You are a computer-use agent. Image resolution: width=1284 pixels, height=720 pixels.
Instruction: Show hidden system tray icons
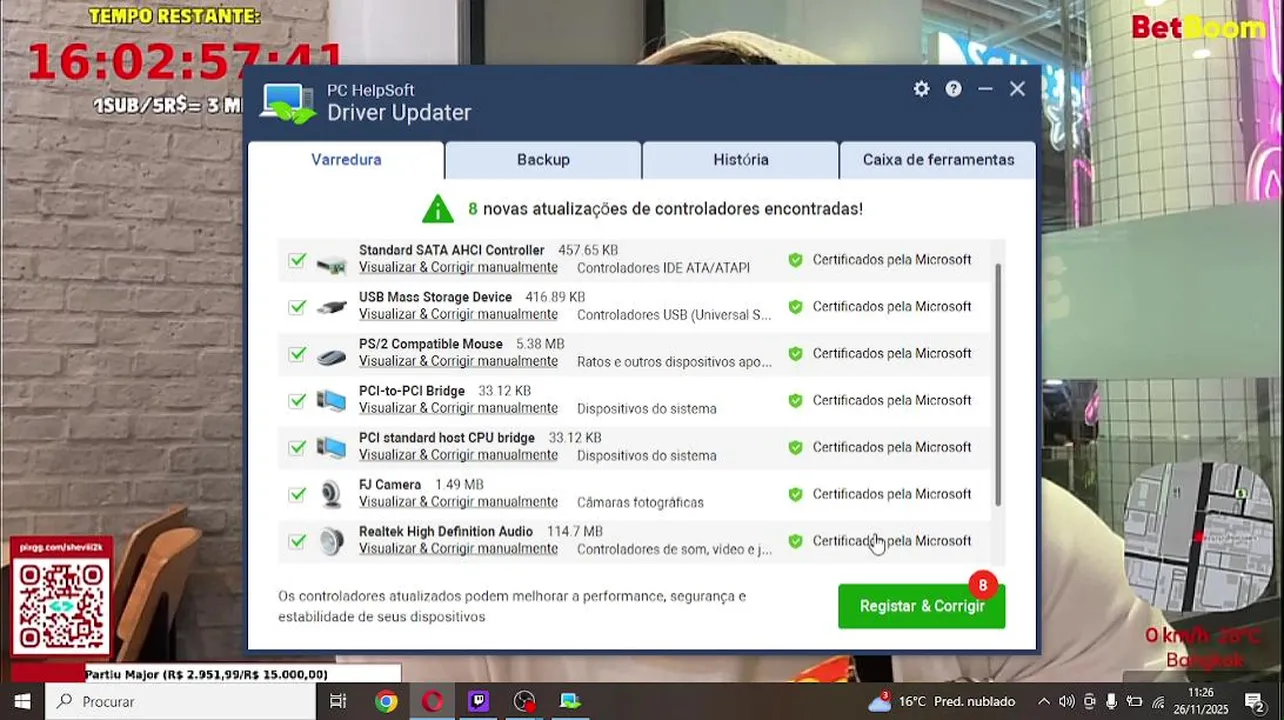[x=1044, y=701]
